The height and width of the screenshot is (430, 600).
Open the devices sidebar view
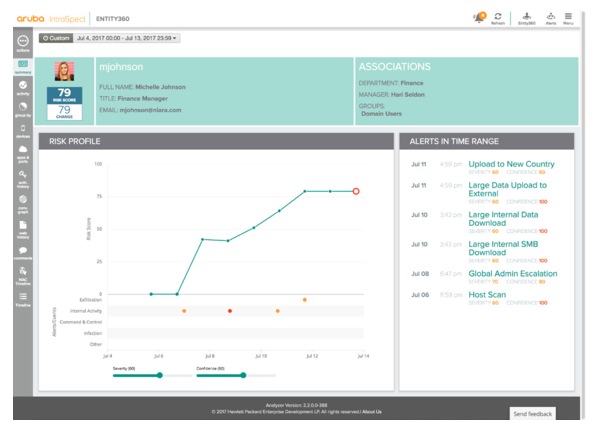click(22, 130)
